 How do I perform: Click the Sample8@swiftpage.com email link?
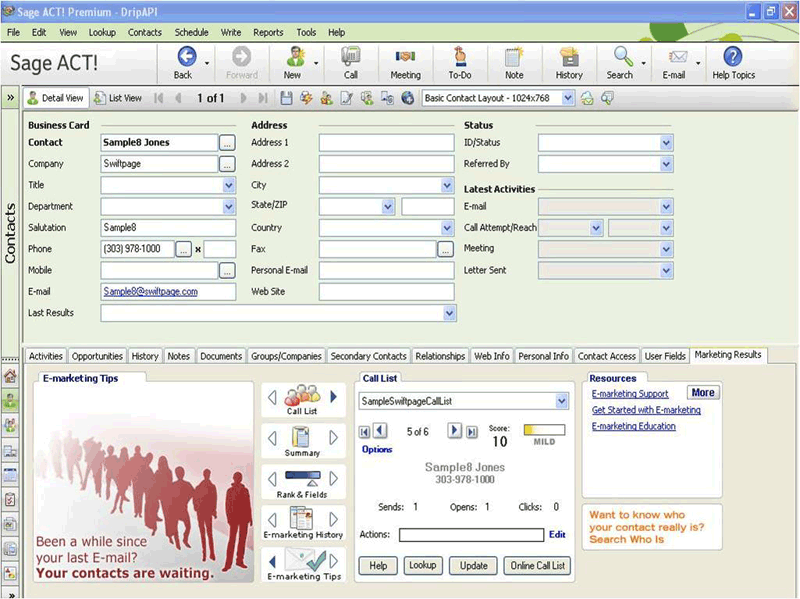pos(151,291)
